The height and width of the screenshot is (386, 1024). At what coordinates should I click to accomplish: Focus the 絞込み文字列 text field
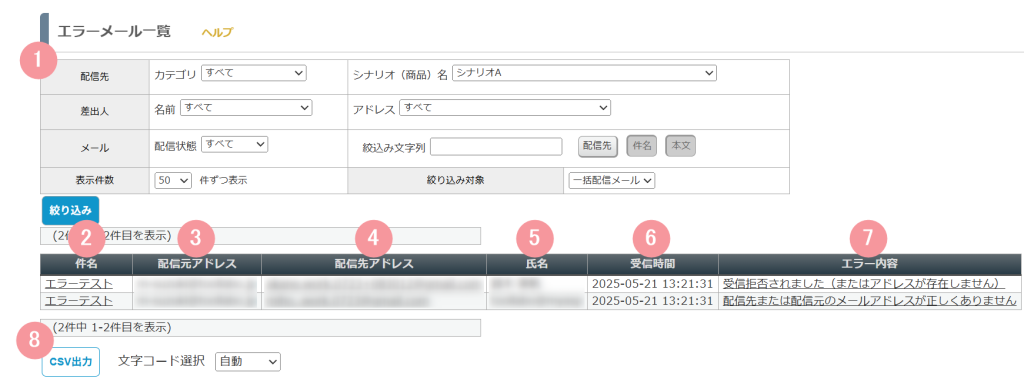pos(496,147)
